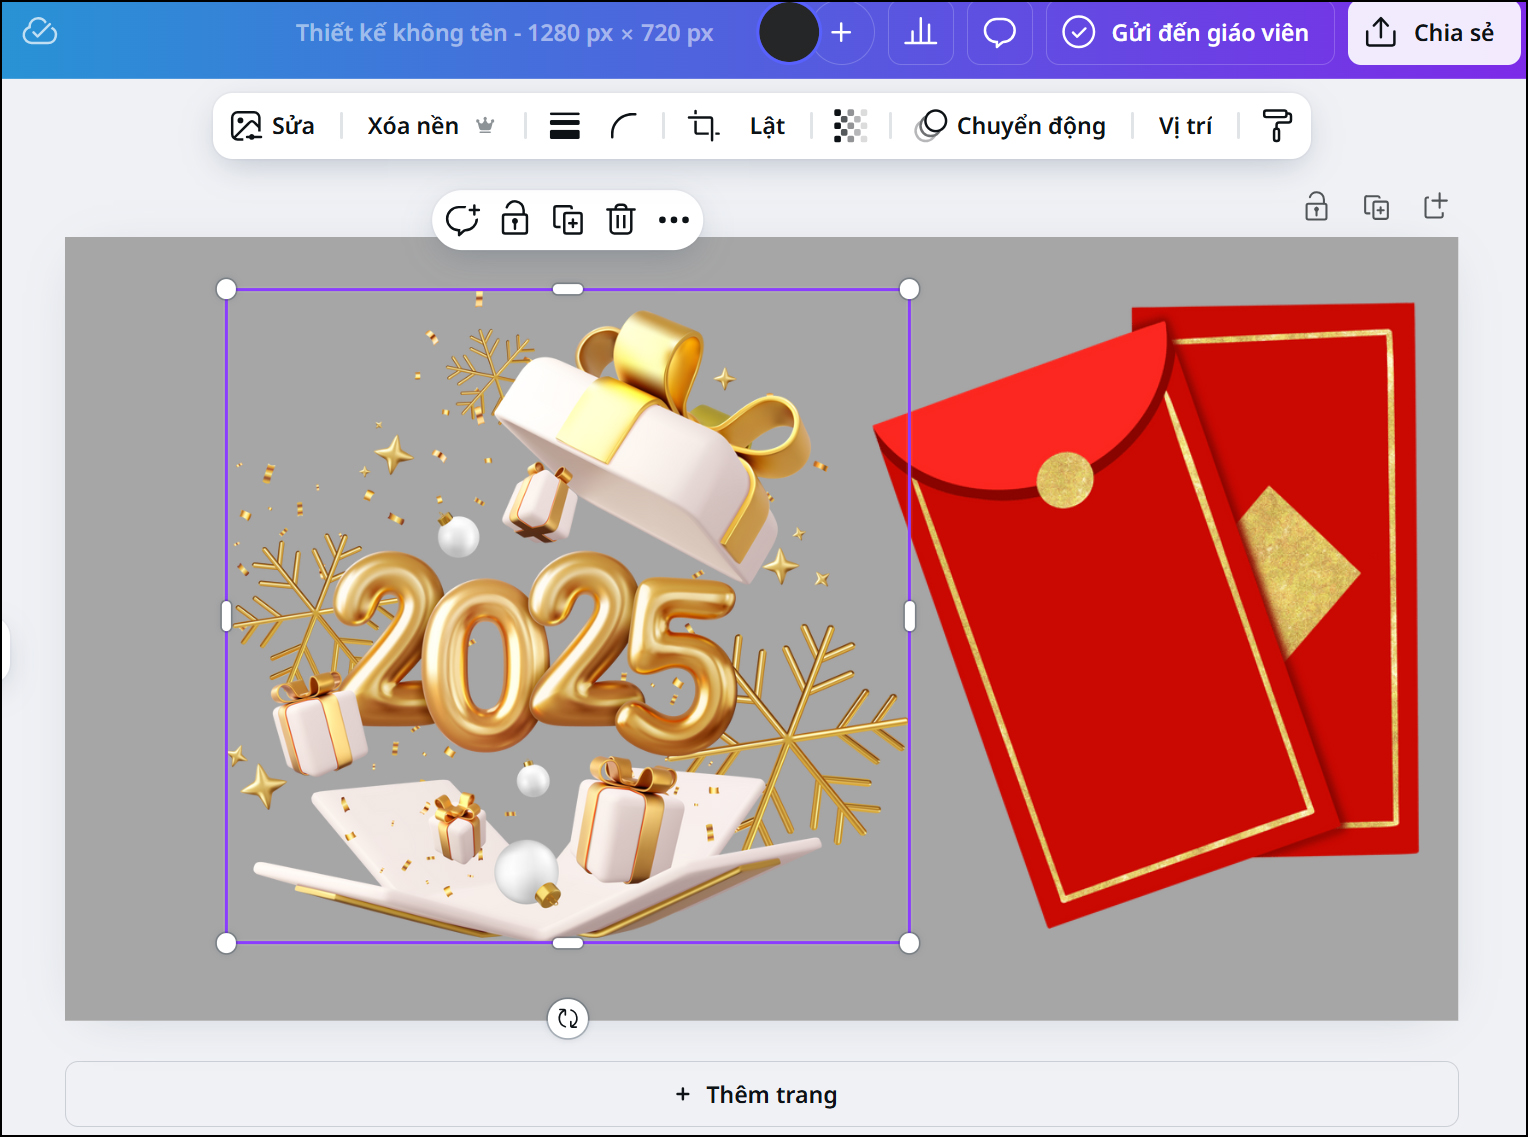Select the crop tool icon
This screenshot has height=1137, width=1528.
pos(703,126)
